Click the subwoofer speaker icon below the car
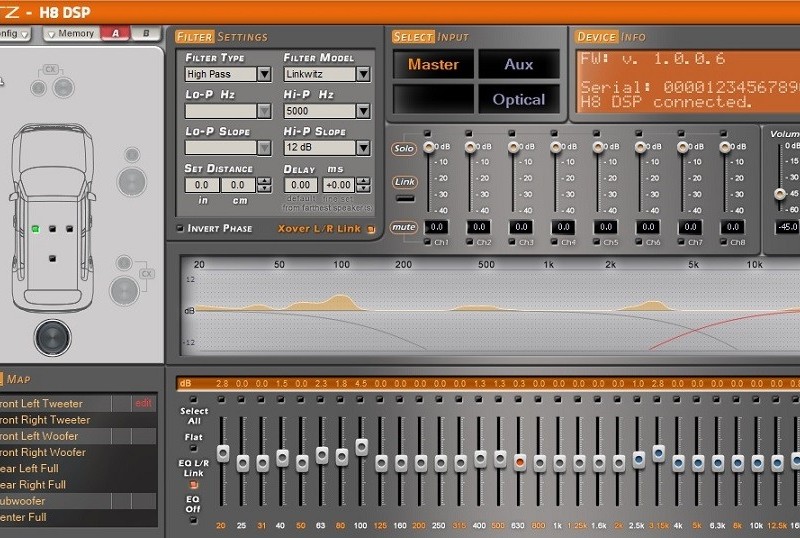800x538 pixels. click(x=52, y=338)
